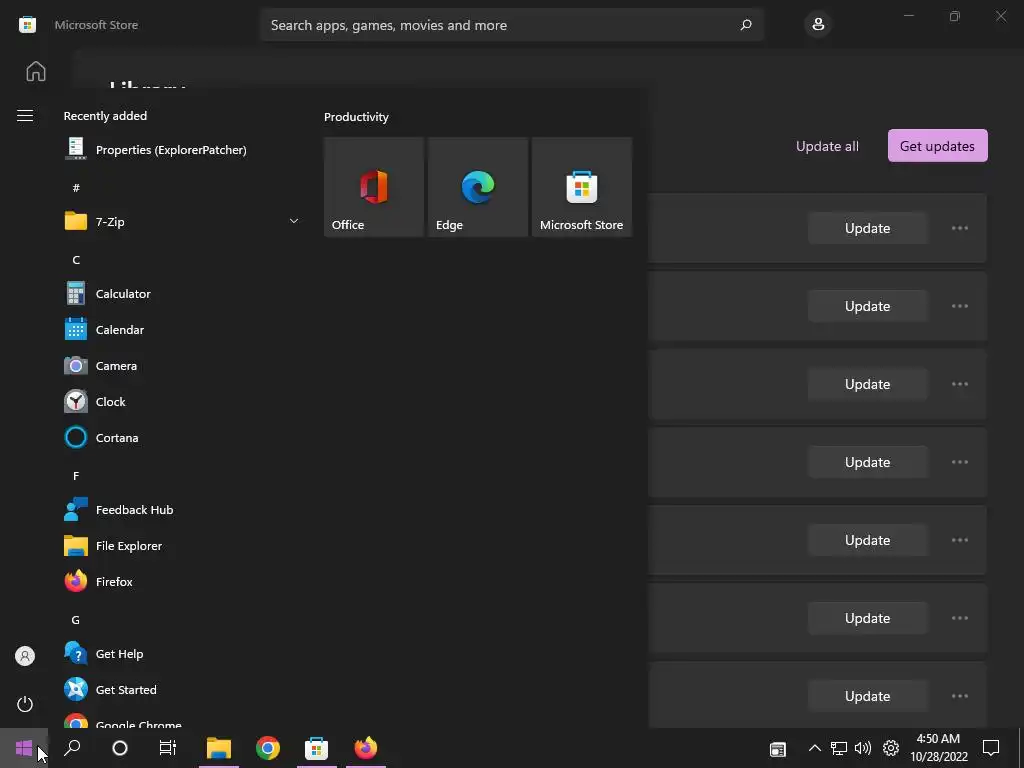Open more options on second library row
This screenshot has height=768, width=1024.
point(959,306)
